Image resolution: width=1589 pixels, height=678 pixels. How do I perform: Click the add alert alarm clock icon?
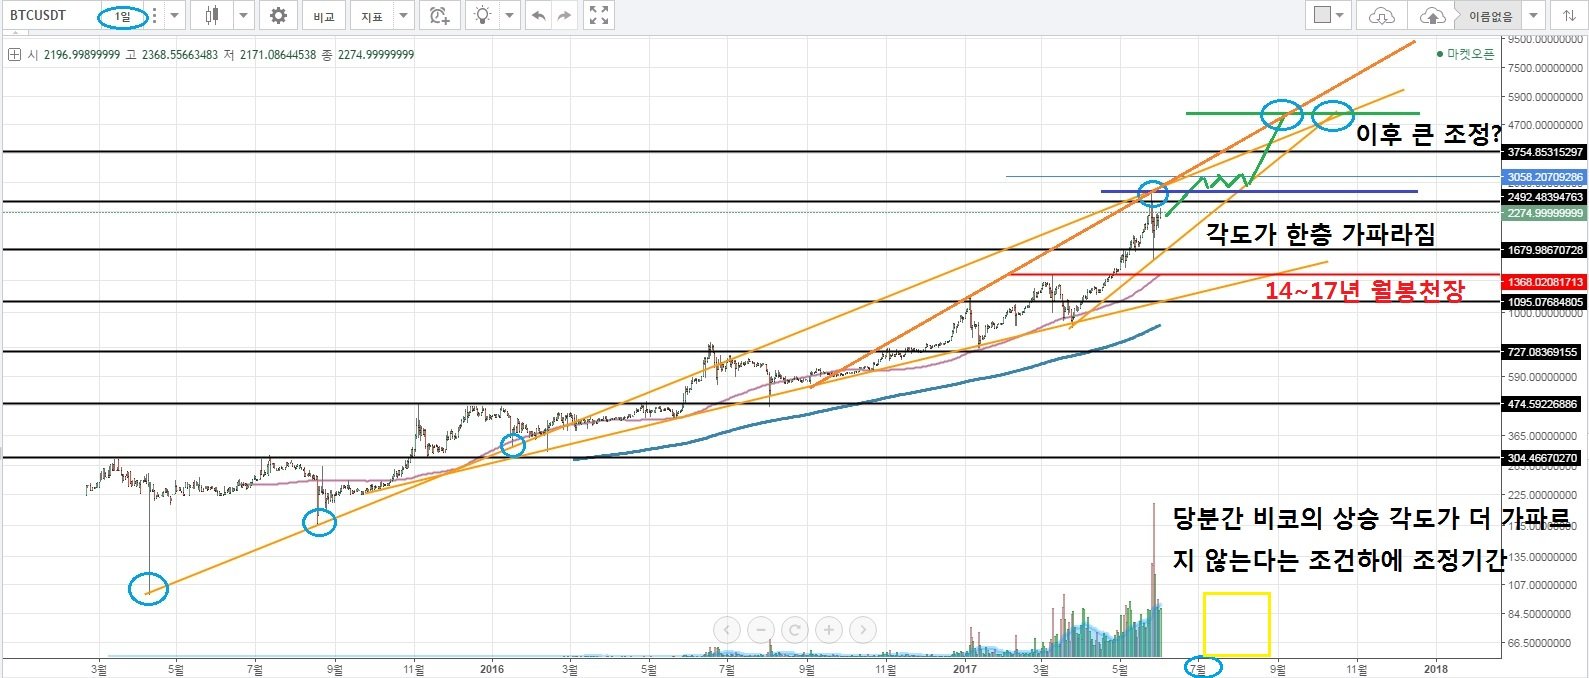coord(438,16)
